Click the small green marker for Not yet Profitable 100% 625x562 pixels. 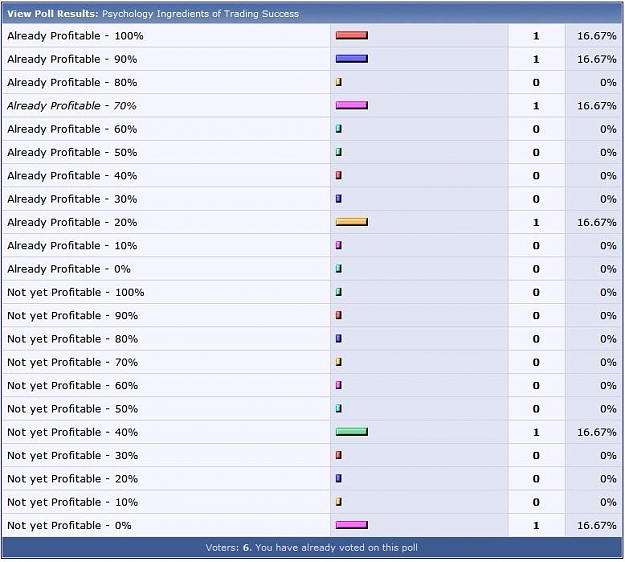[339, 292]
